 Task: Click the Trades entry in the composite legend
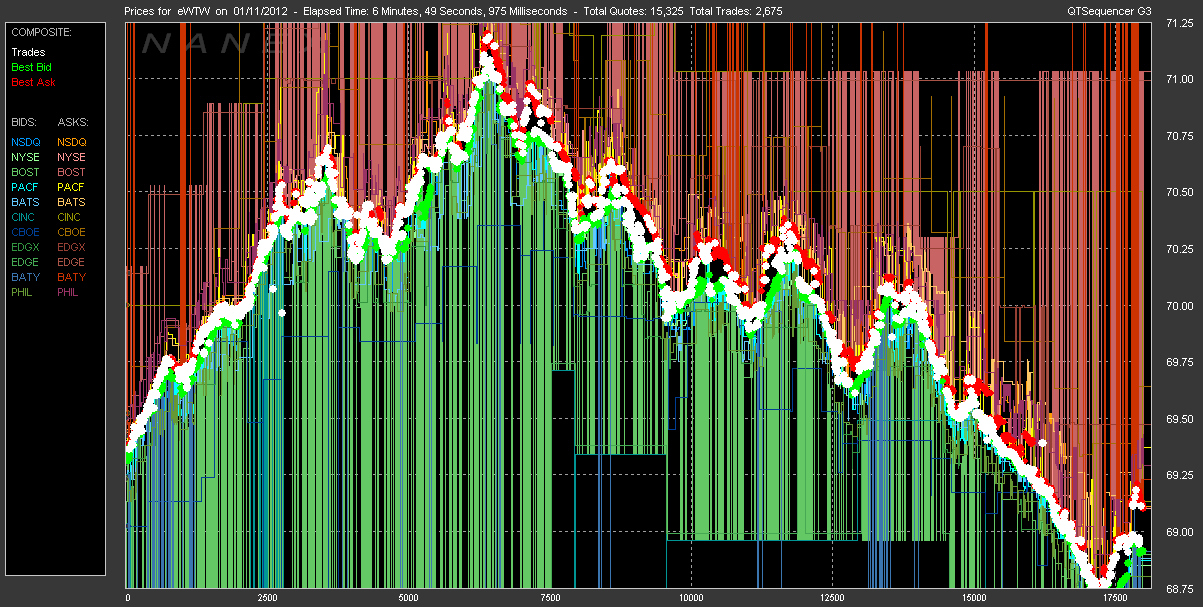click(x=26, y=52)
